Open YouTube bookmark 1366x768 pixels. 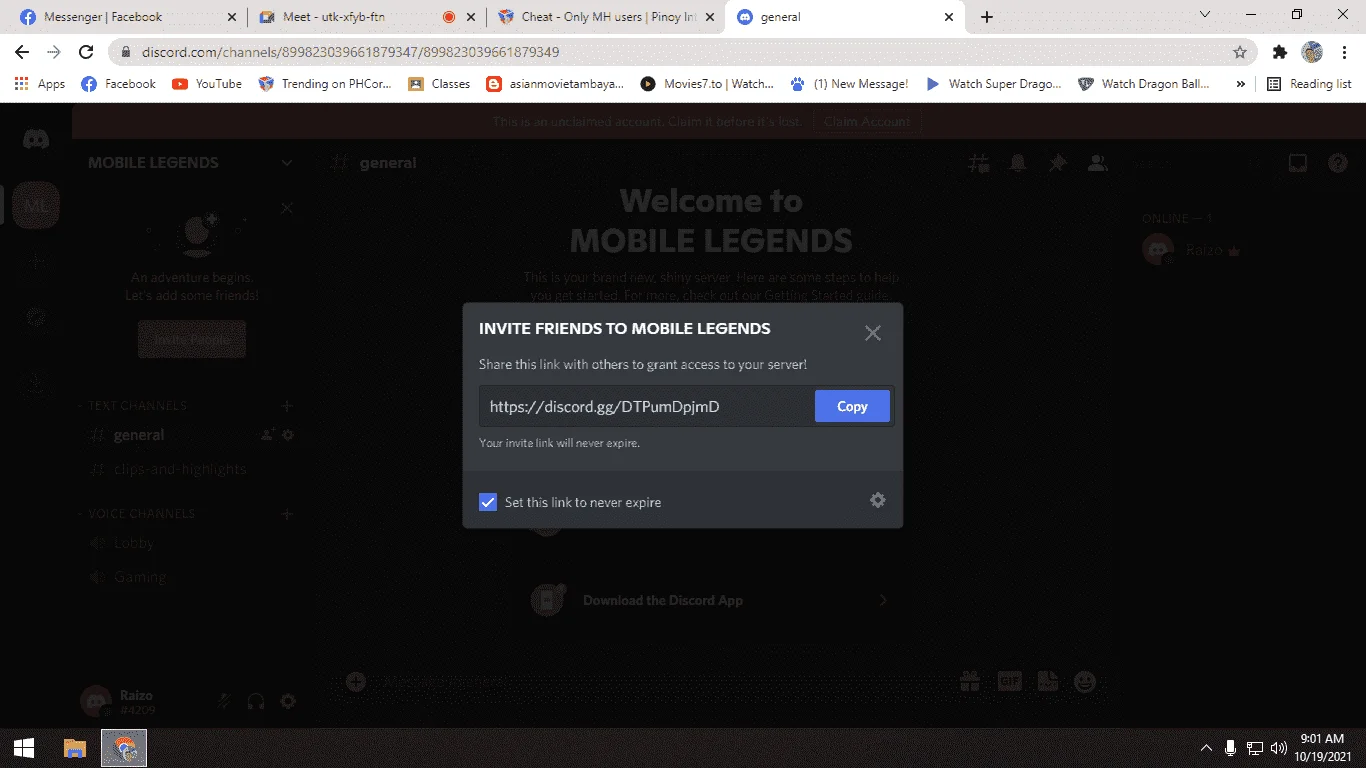click(x=207, y=84)
